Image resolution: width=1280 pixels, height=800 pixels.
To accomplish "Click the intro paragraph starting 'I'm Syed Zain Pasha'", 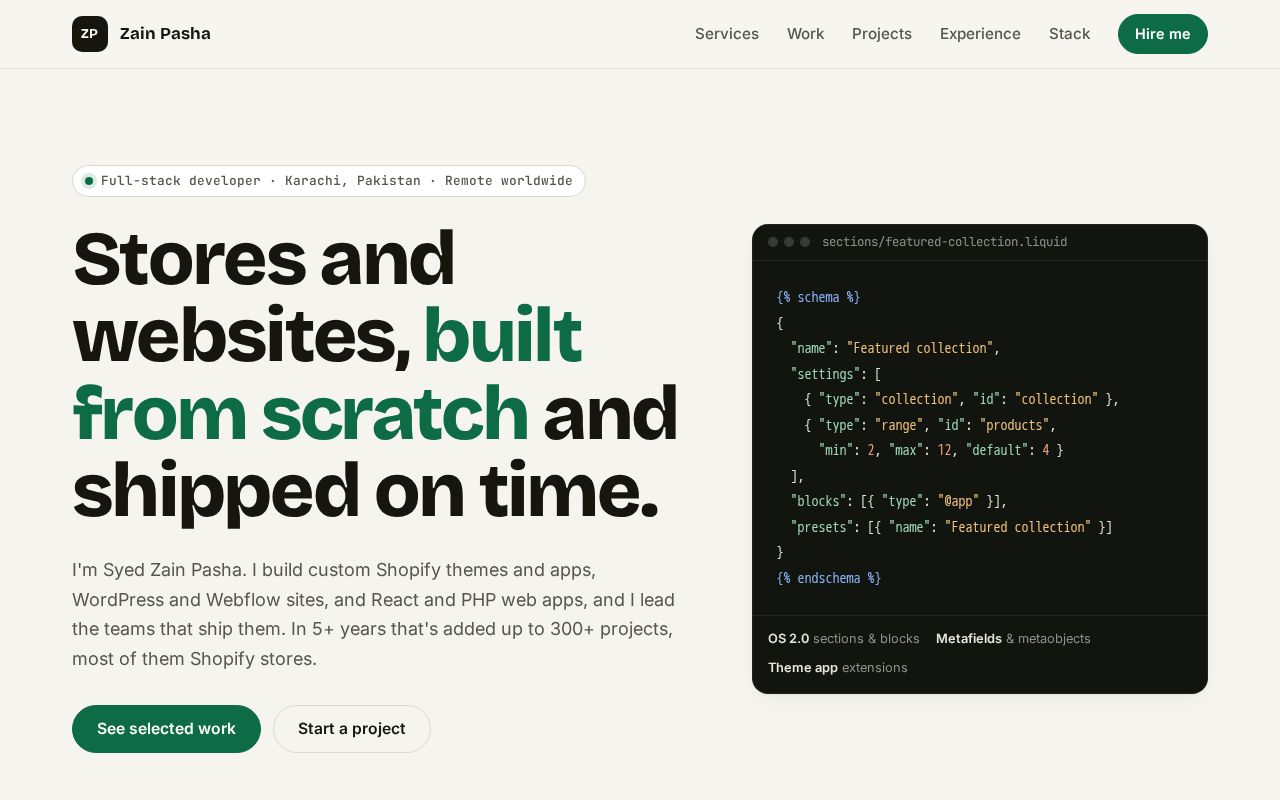I will click(x=374, y=614).
